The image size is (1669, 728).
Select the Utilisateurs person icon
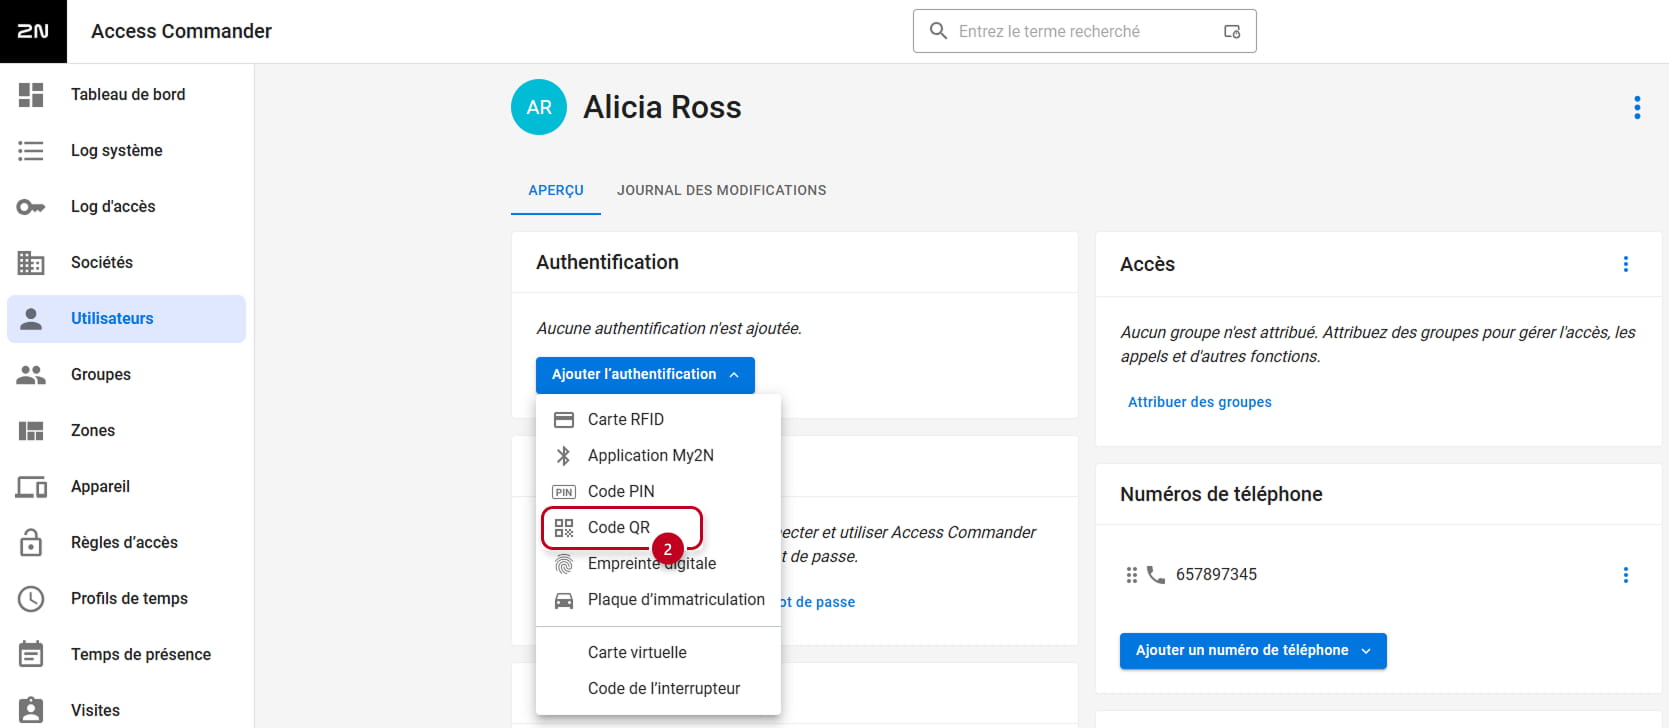(31, 318)
